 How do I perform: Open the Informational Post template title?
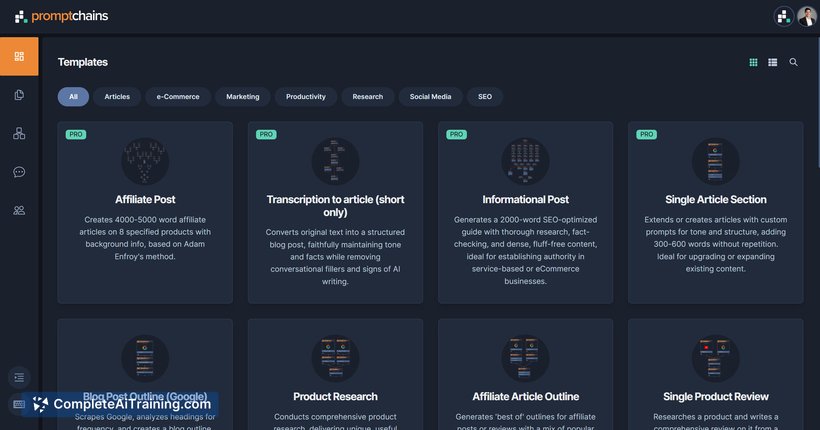coord(526,199)
